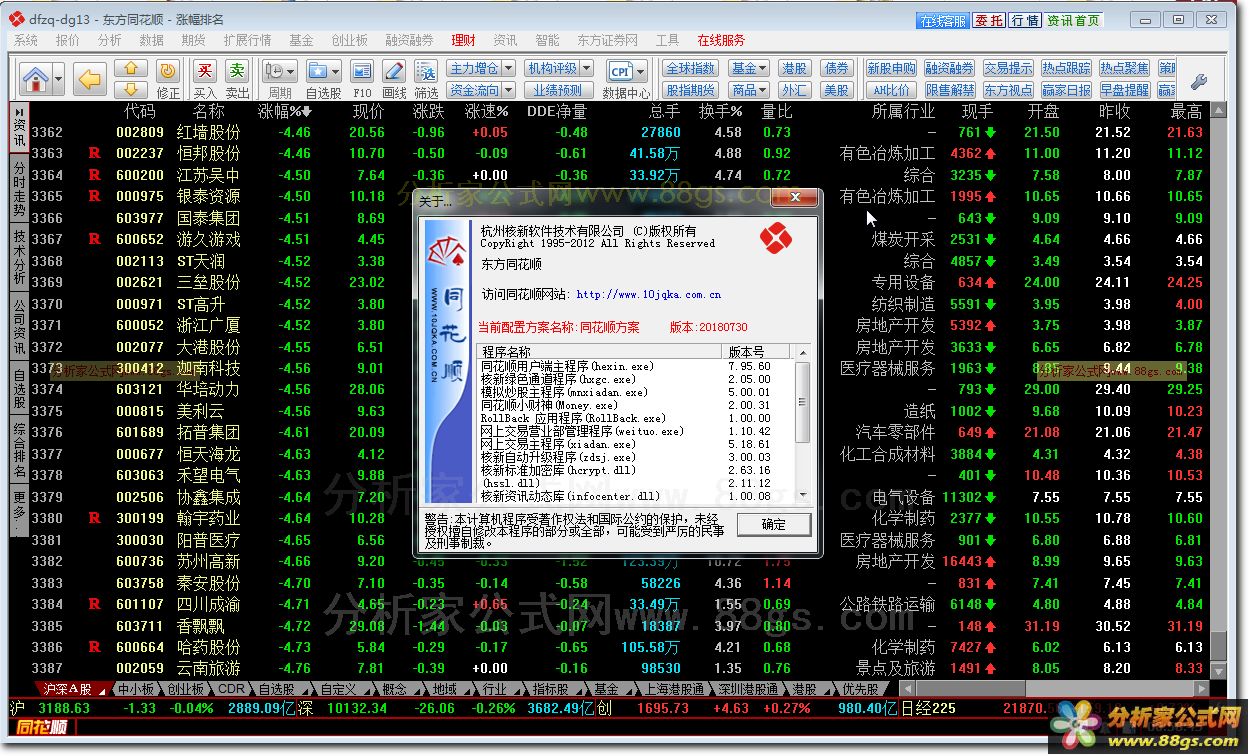1250x756 pixels.
Task: Click the 股指期货 button
Action: [x=690, y=90]
